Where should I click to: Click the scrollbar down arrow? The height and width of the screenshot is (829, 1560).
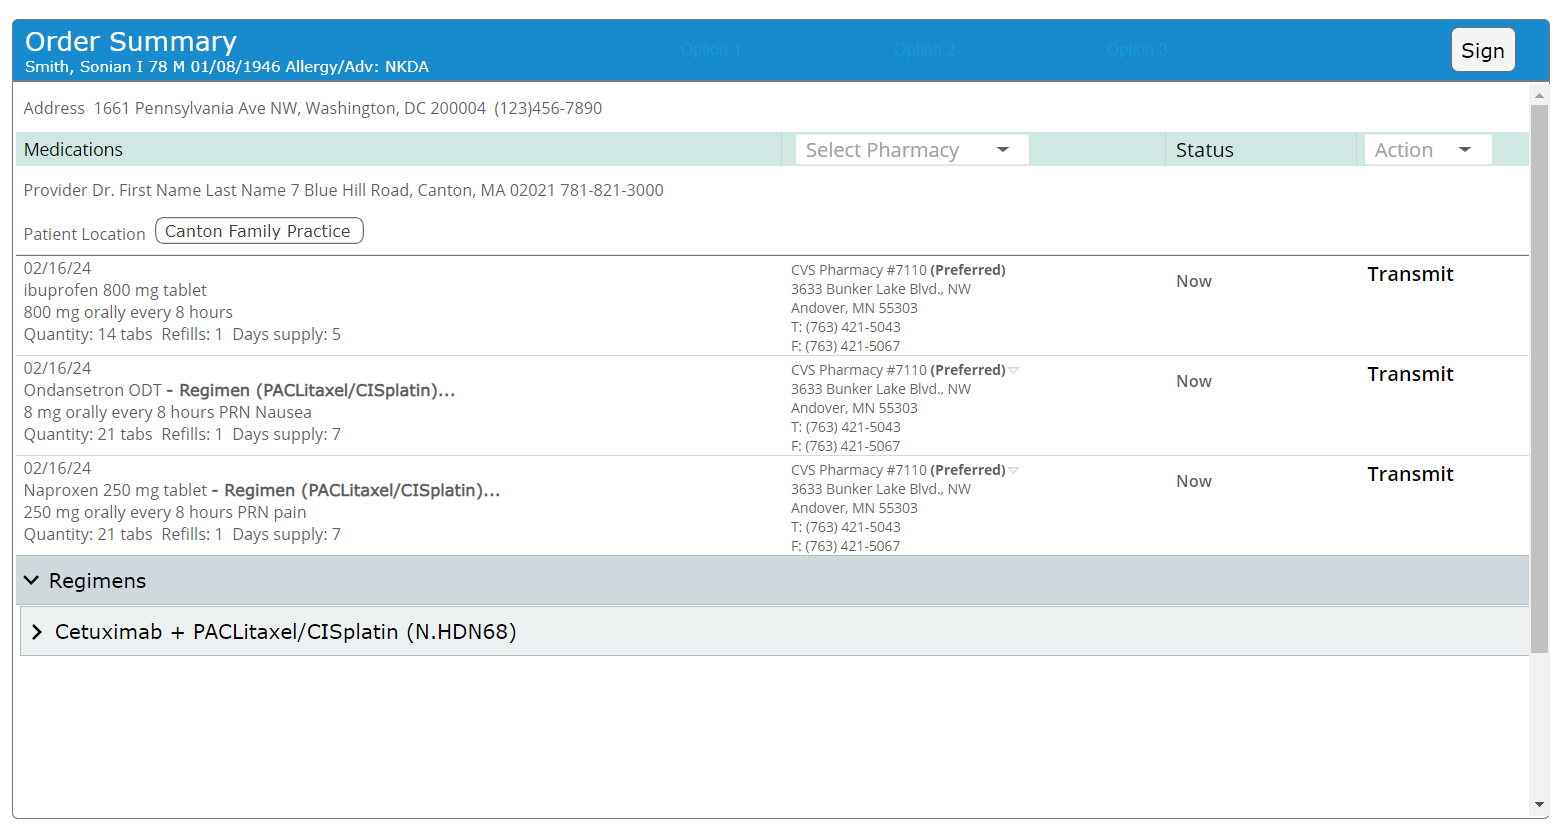(1538, 806)
